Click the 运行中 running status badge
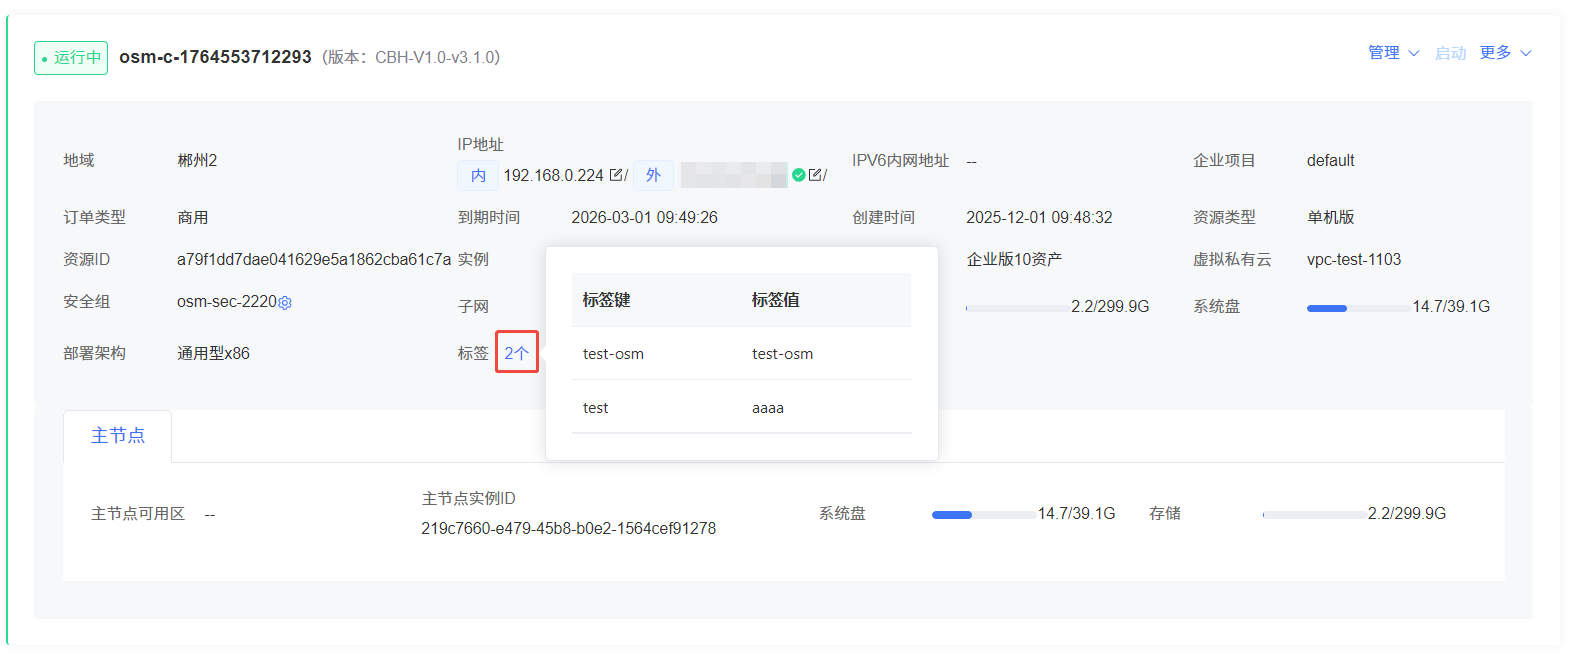 click(x=71, y=58)
